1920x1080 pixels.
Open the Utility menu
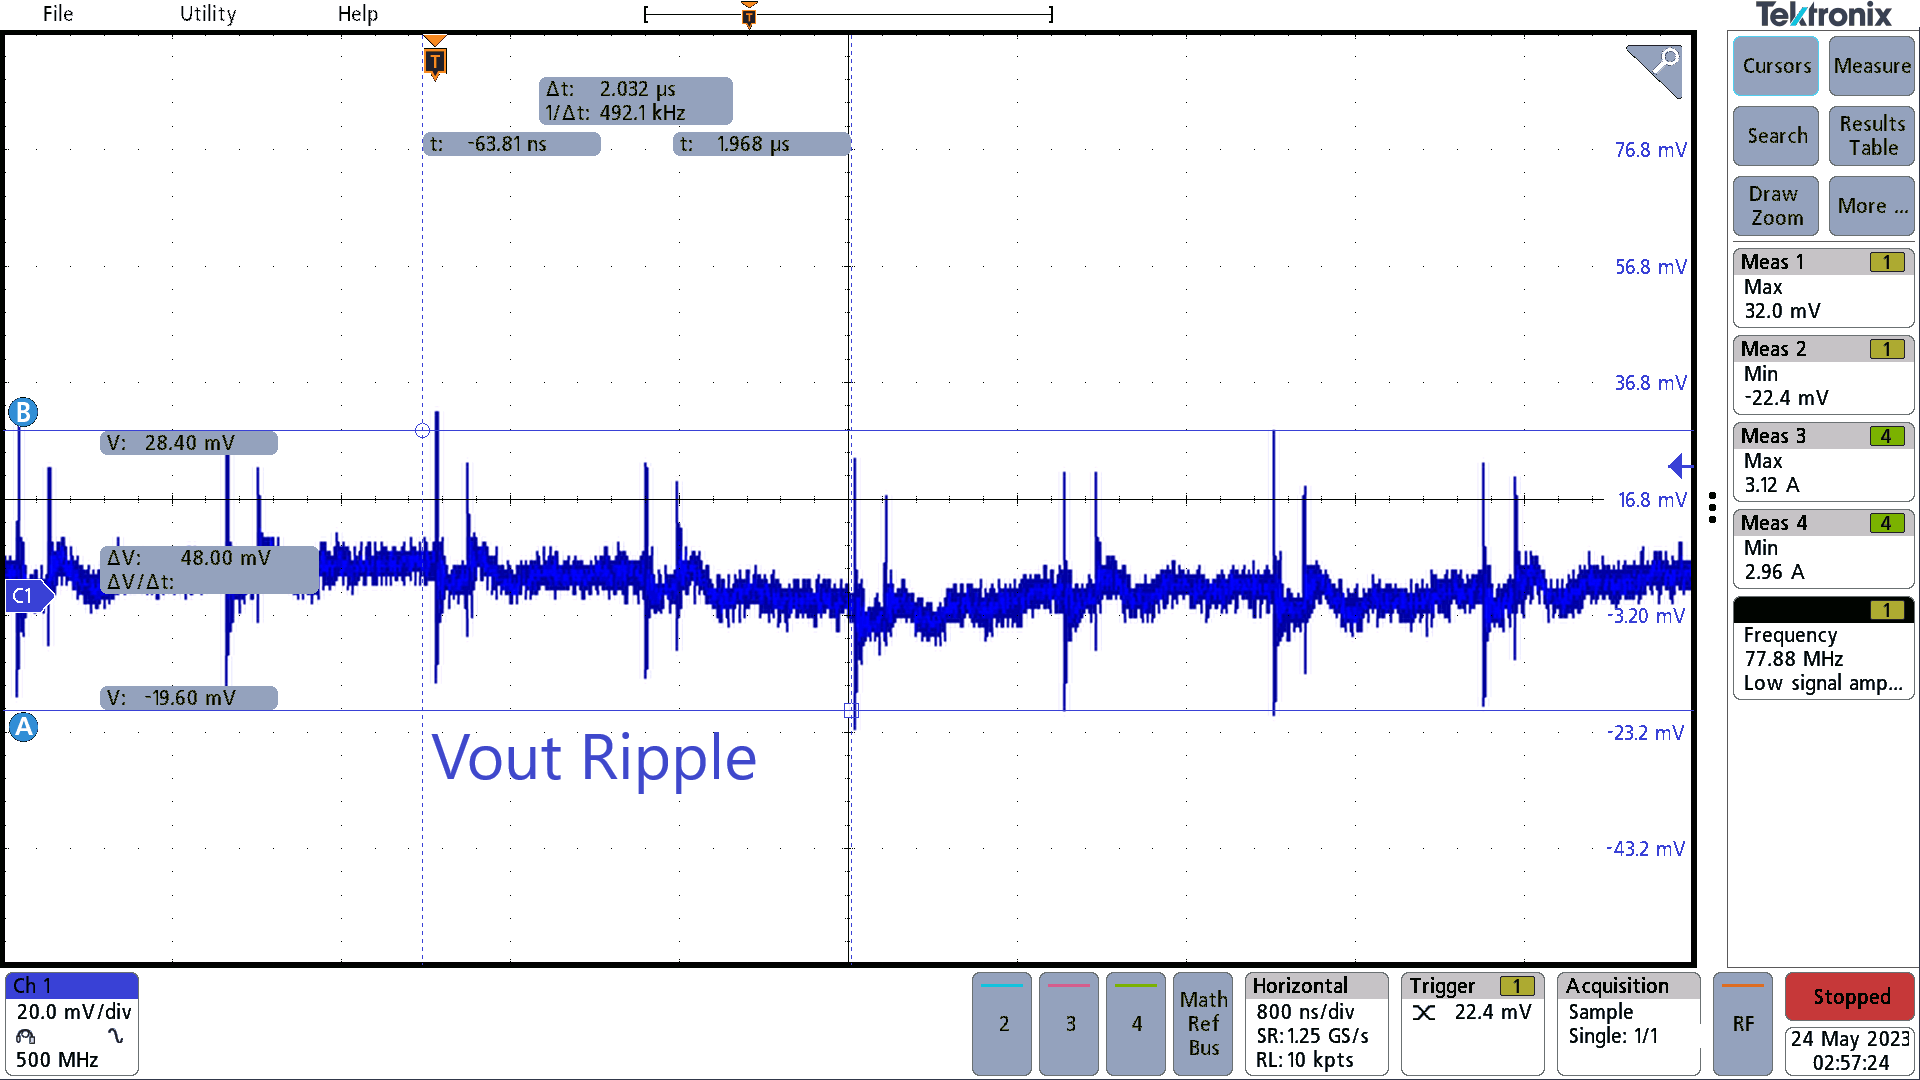coord(207,14)
